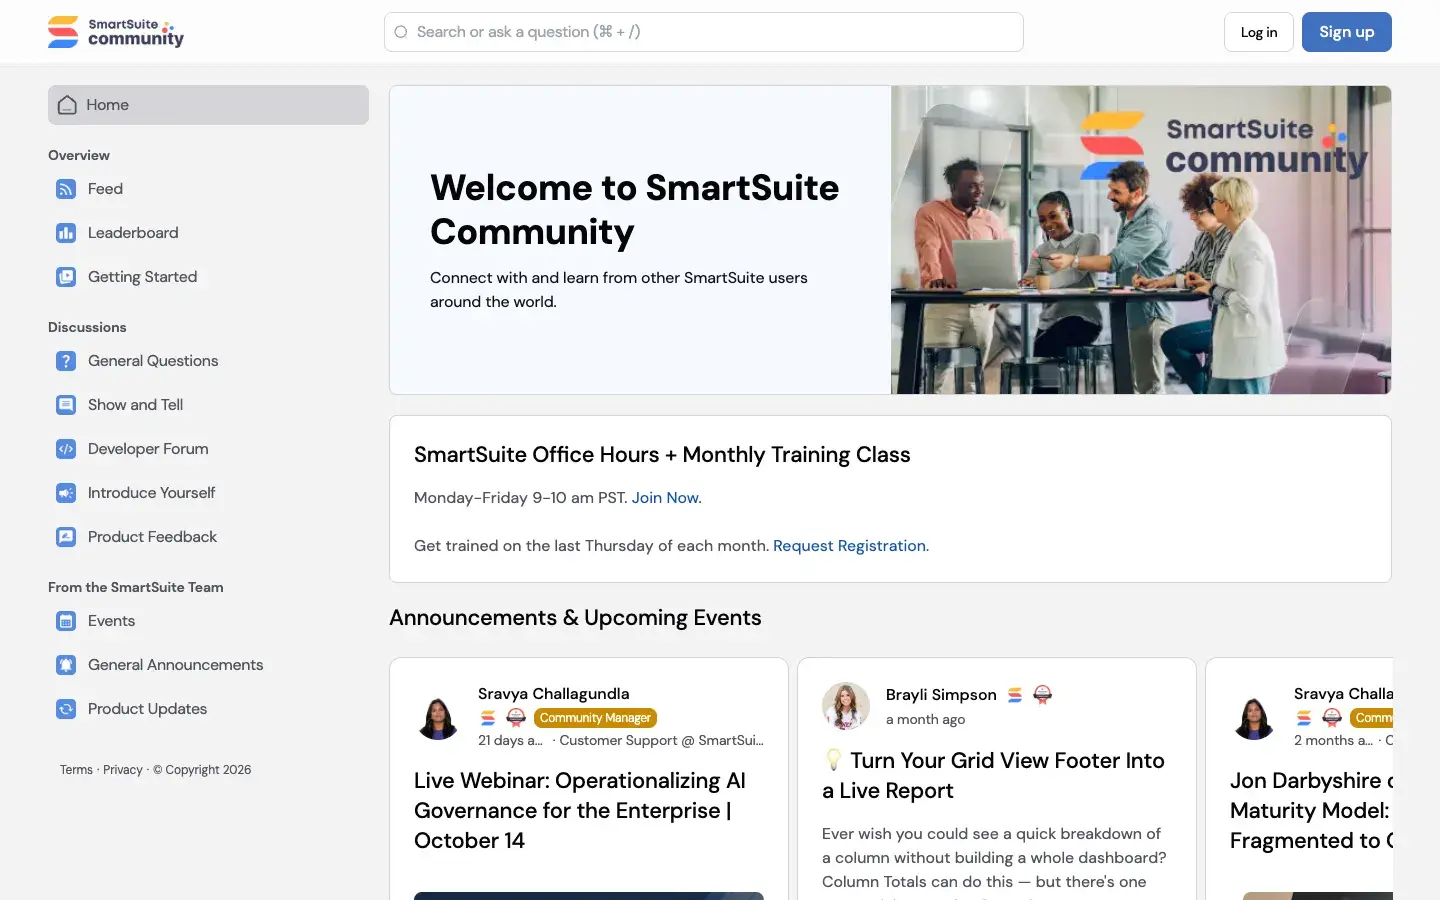Open Brayli Simpson's profile name
1440x900 pixels.
pyautogui.click(x=941, y=695)
